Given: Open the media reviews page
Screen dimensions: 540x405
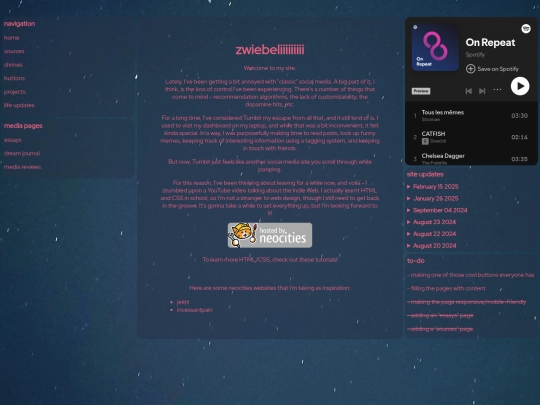Looking at the screenshot, I should (22, 167).
